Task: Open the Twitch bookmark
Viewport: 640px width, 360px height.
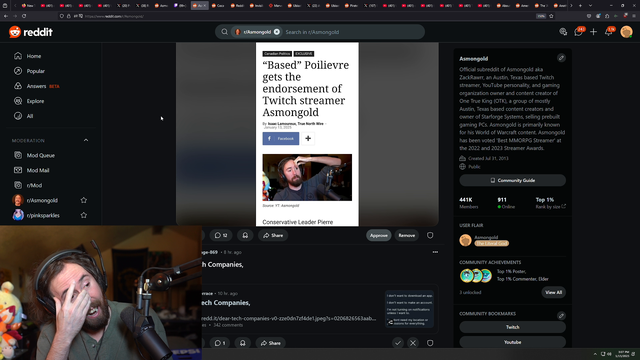Action: tap(513, 327)
